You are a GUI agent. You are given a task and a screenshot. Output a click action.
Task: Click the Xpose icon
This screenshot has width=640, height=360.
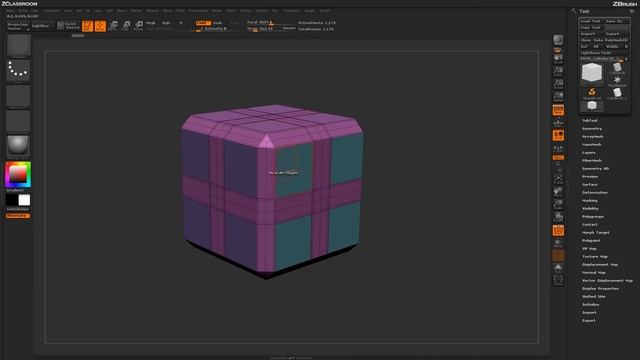point(558,280)
